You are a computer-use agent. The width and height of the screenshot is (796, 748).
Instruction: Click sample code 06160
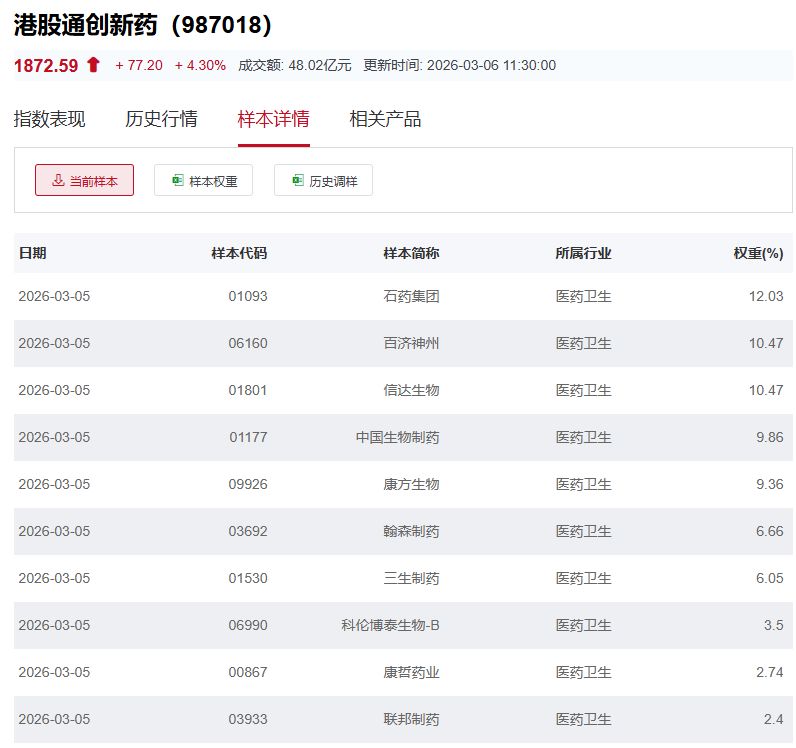(248, 343)
